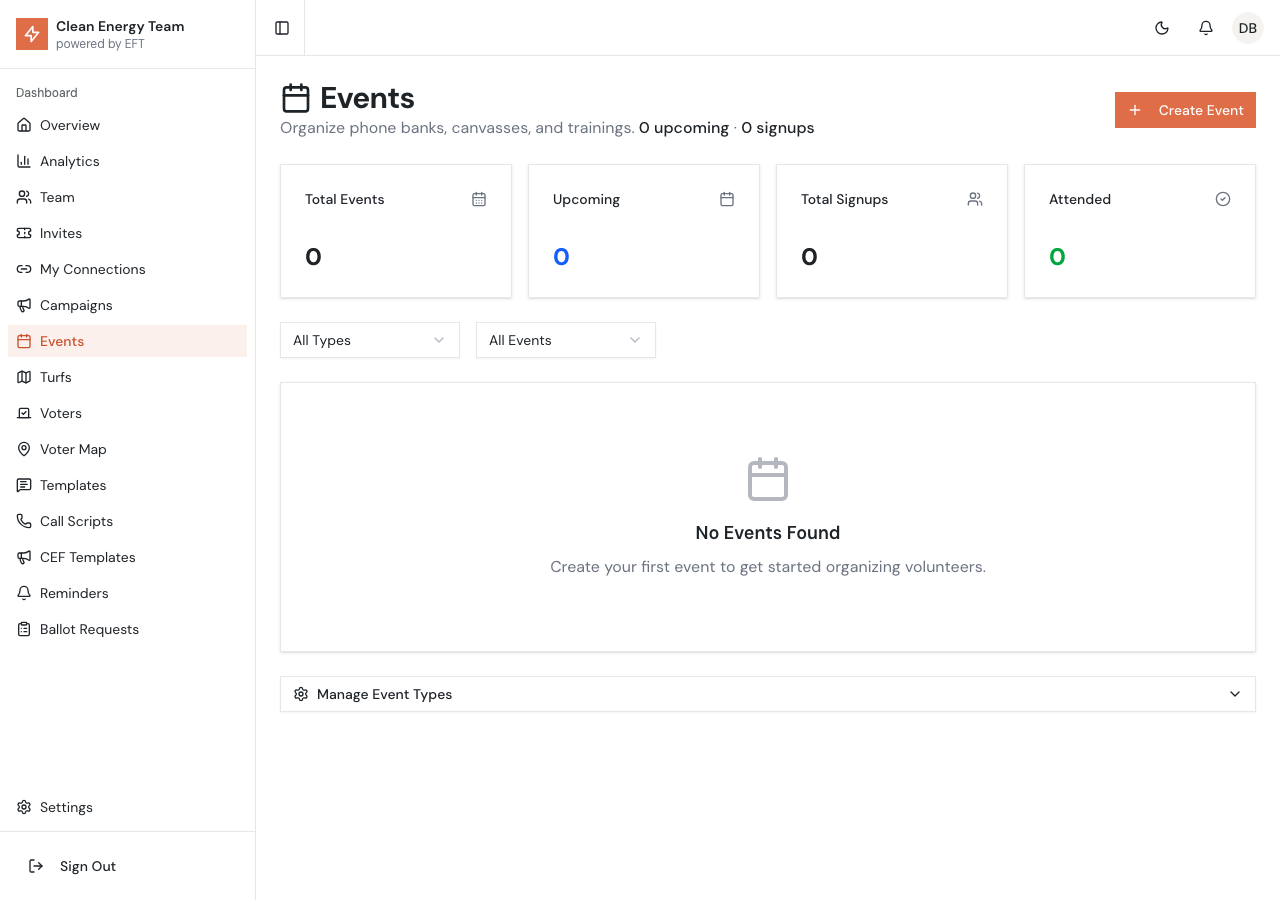Switch to dark mode moon icon

(1162, 28)
